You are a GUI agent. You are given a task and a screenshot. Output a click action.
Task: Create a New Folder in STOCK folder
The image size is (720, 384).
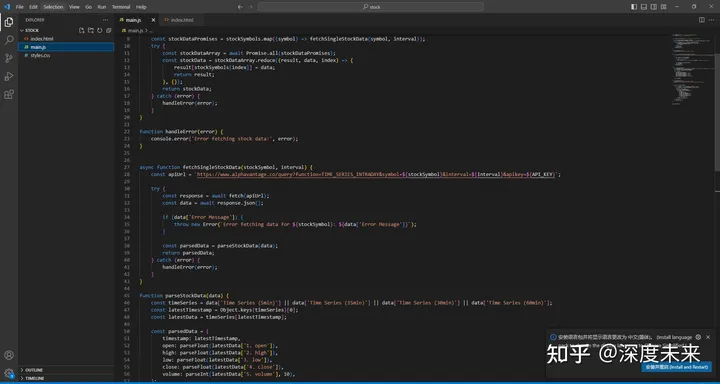click(90, 30)
